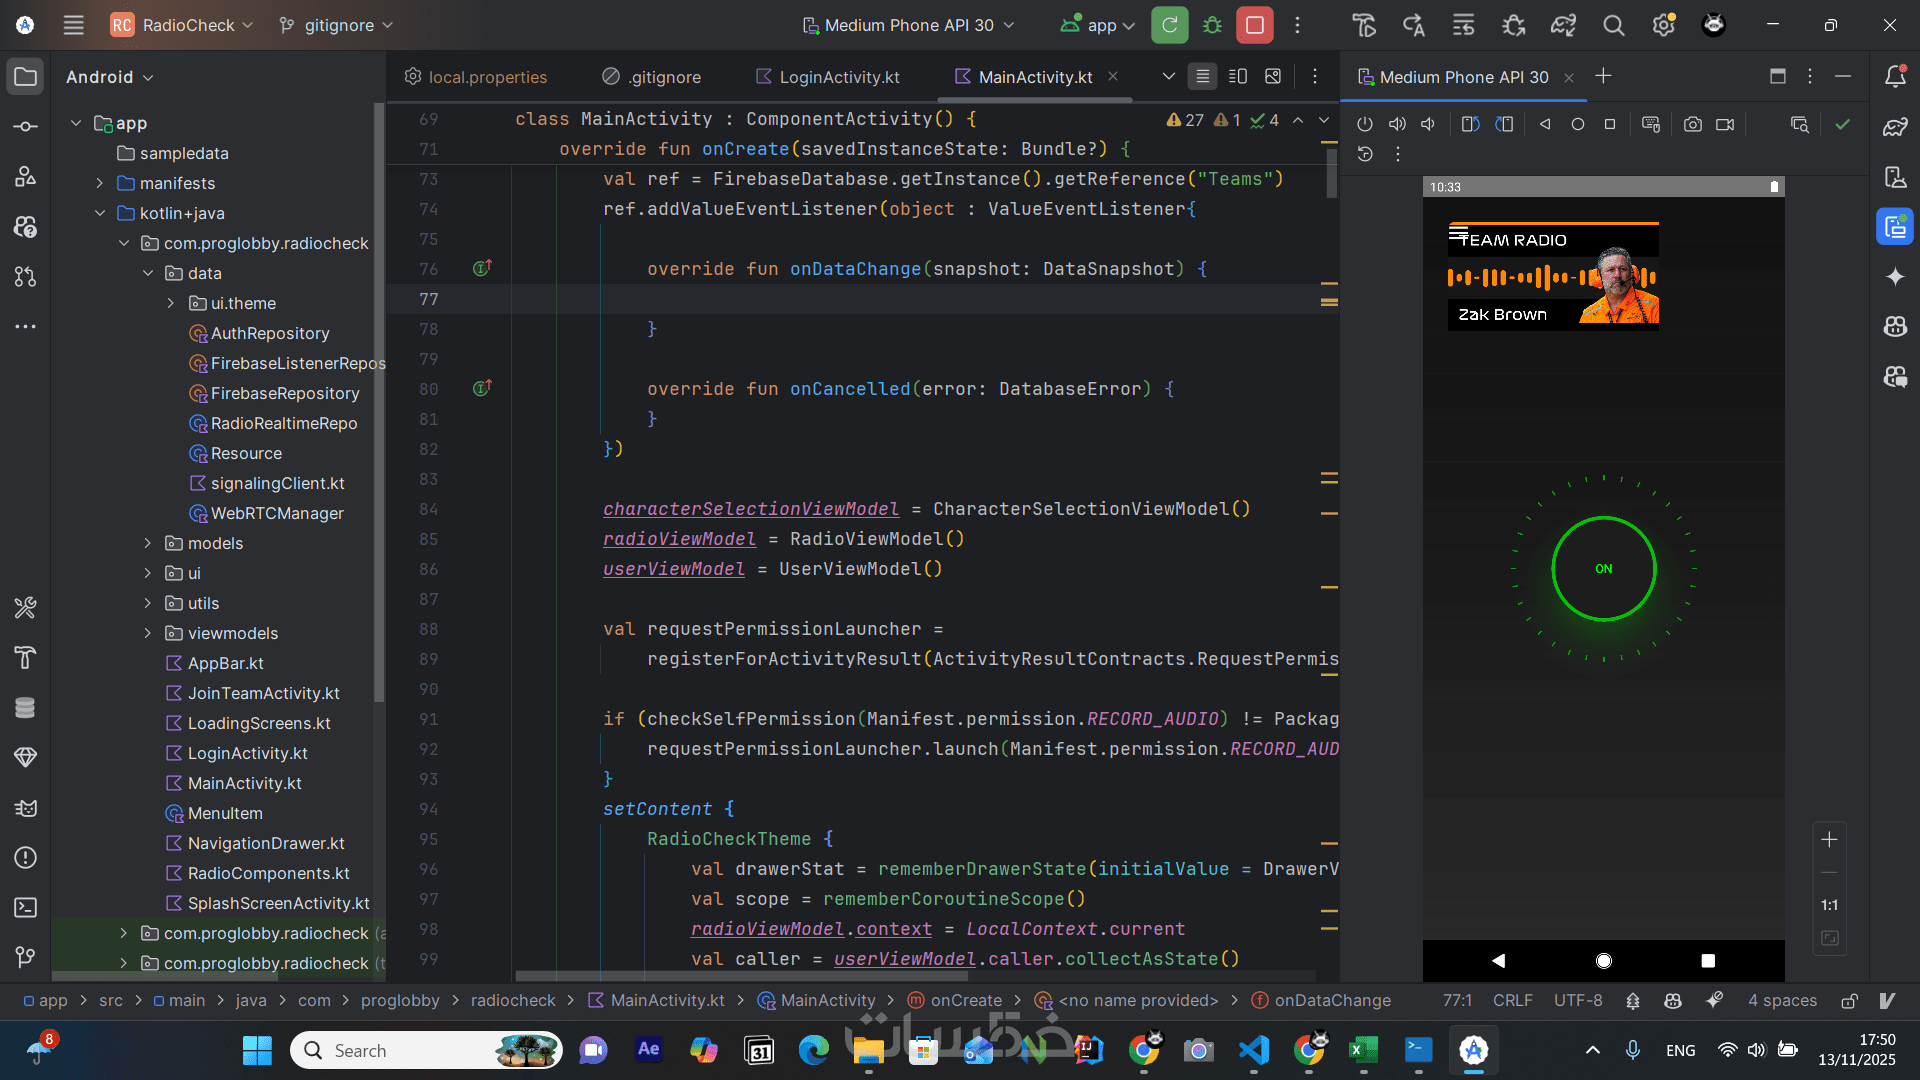
Task: Open the Medium Phone API 30 device dropdown
Action: [x=908, y=25]
